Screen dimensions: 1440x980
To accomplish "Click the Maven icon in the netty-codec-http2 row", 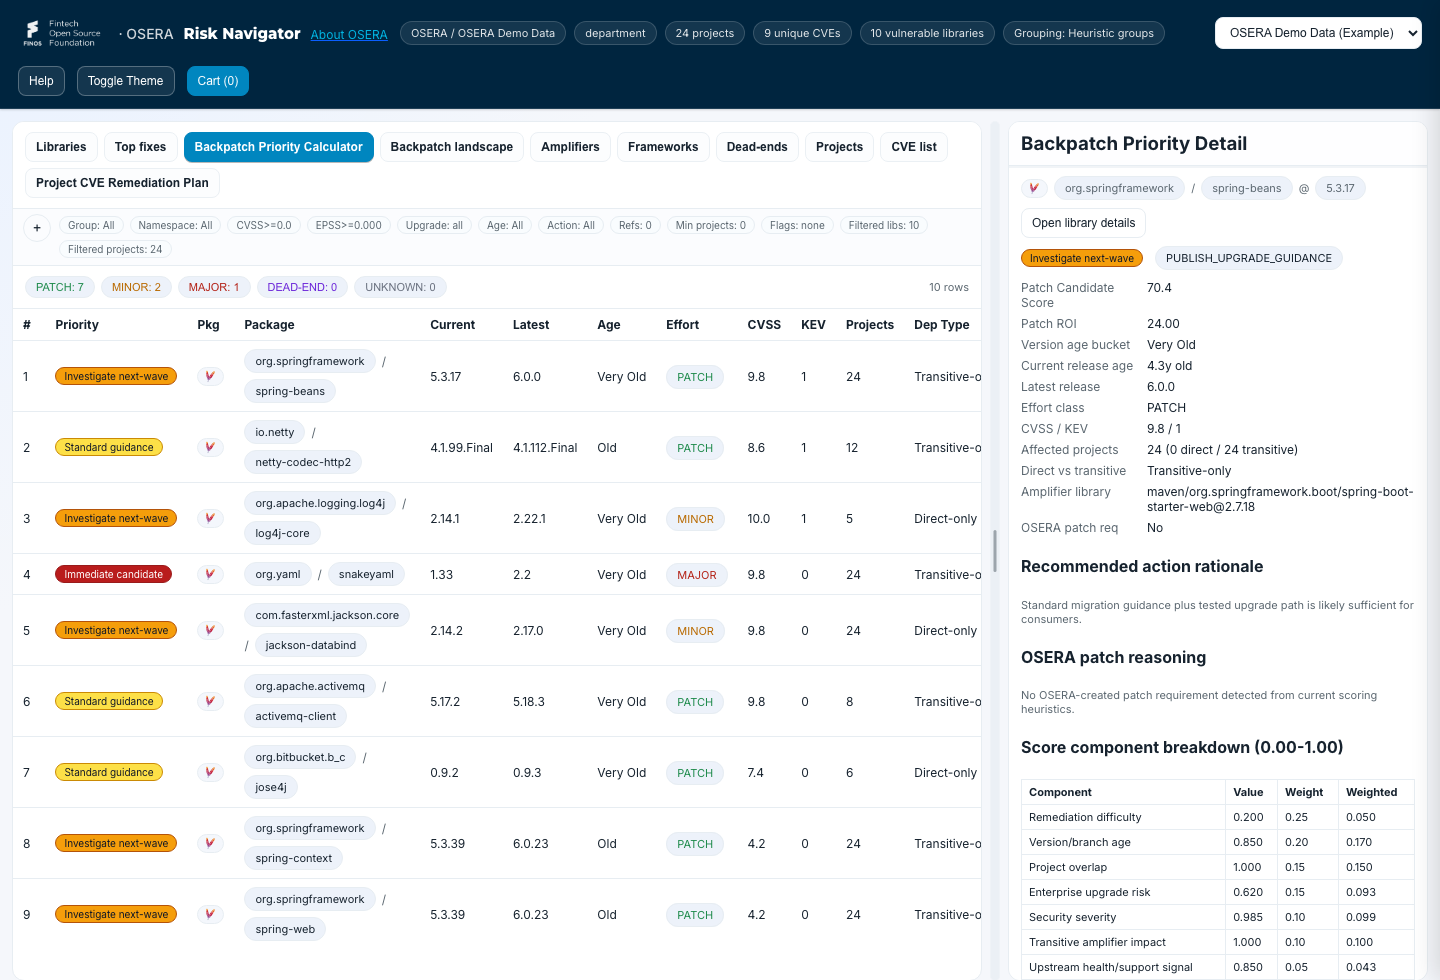I will (210, 448).
